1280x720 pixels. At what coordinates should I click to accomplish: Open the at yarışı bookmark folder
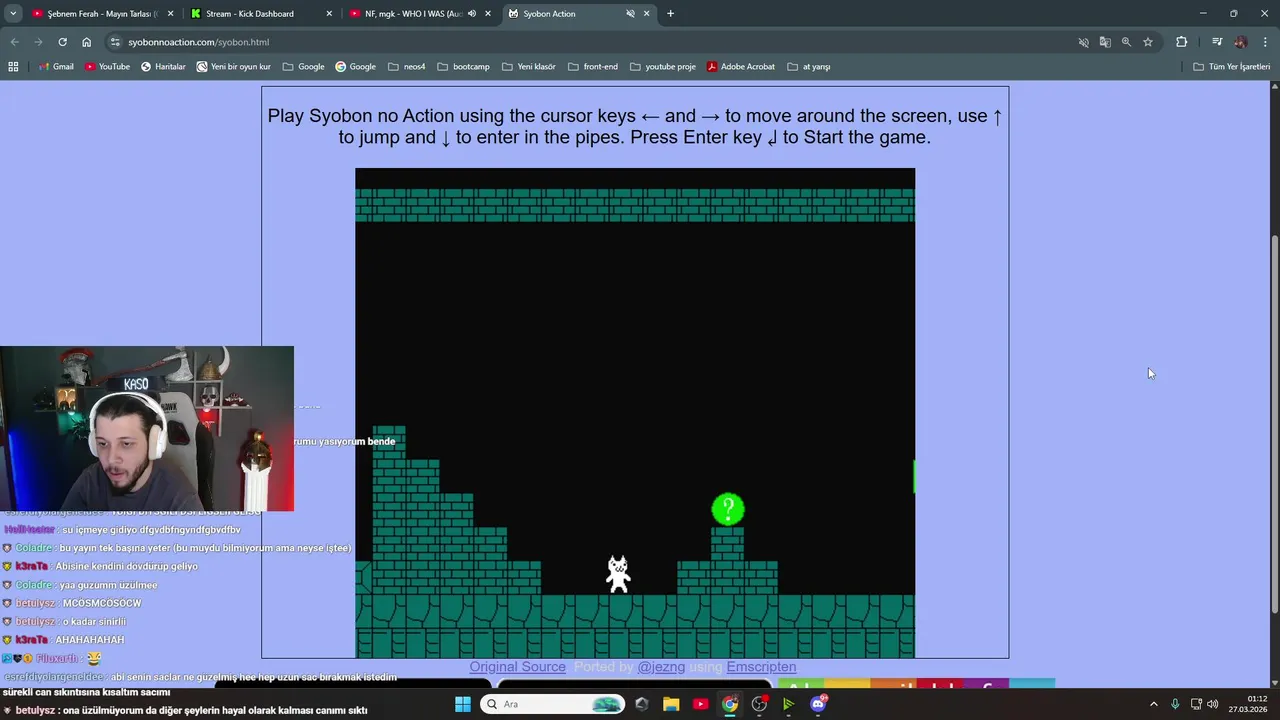(809, 67)
